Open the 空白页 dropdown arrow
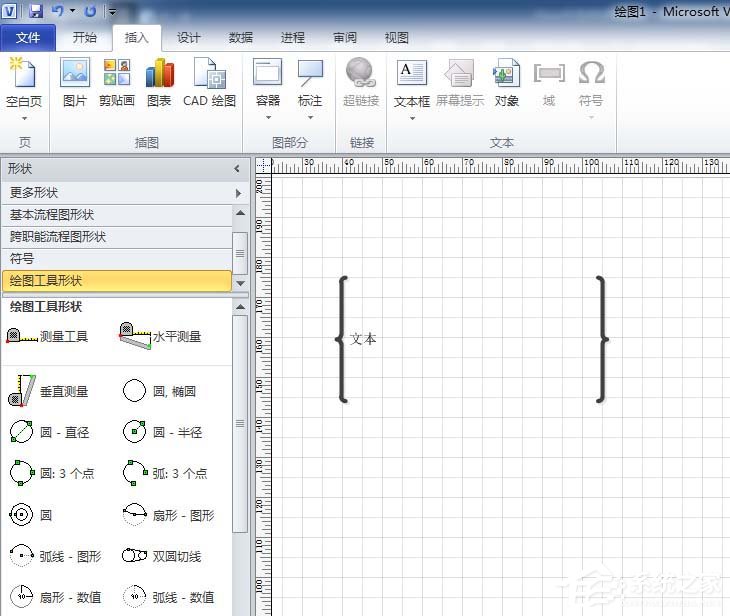Screen dimensions: 730x616 [24, 119]
